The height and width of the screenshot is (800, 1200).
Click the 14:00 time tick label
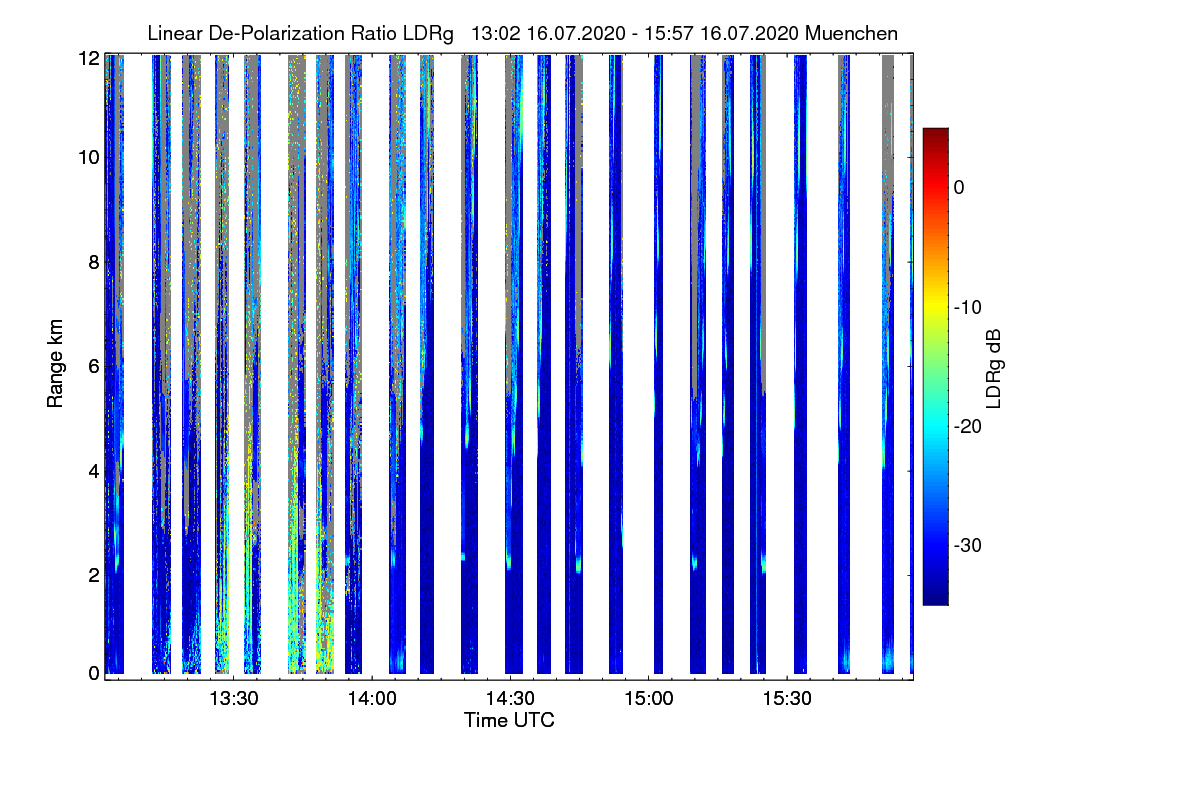[371, 699]
